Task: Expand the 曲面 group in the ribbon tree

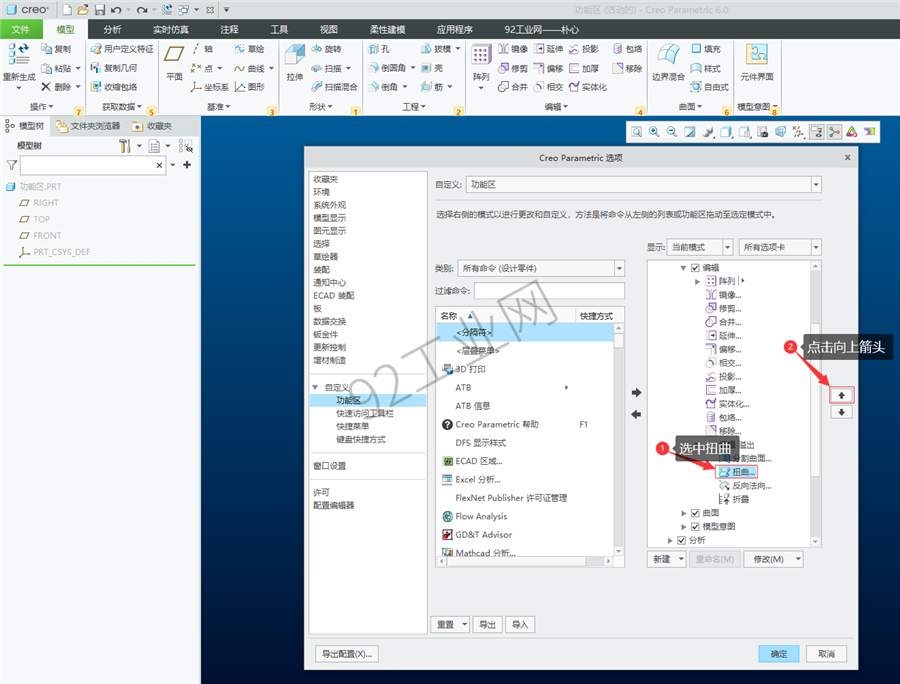Action: coord(684,513)
